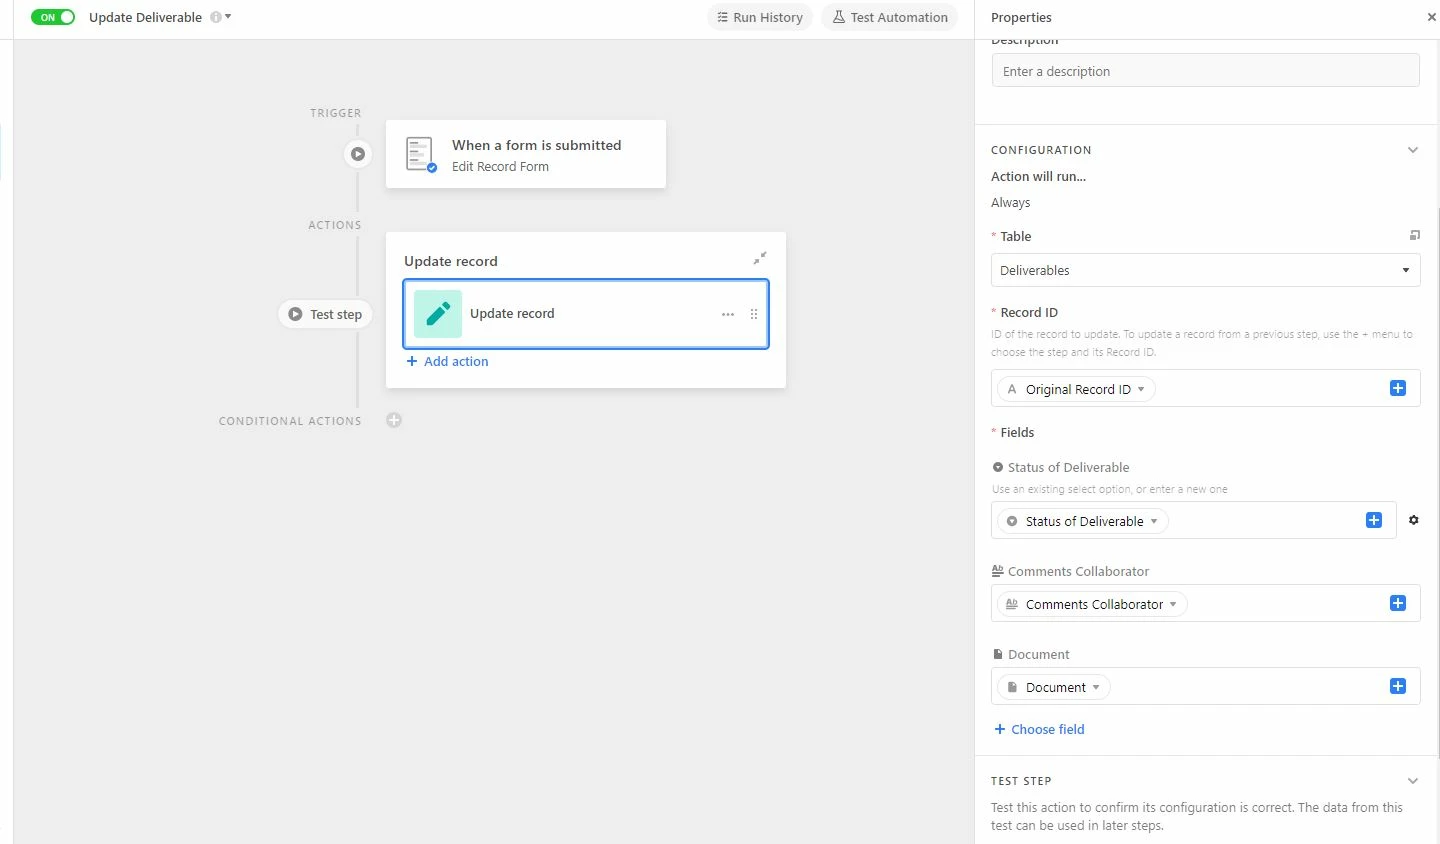The image size is (1440, 844).
Task: Click the Document field label
Action: pyautogui.click(x=1038, y=654)
